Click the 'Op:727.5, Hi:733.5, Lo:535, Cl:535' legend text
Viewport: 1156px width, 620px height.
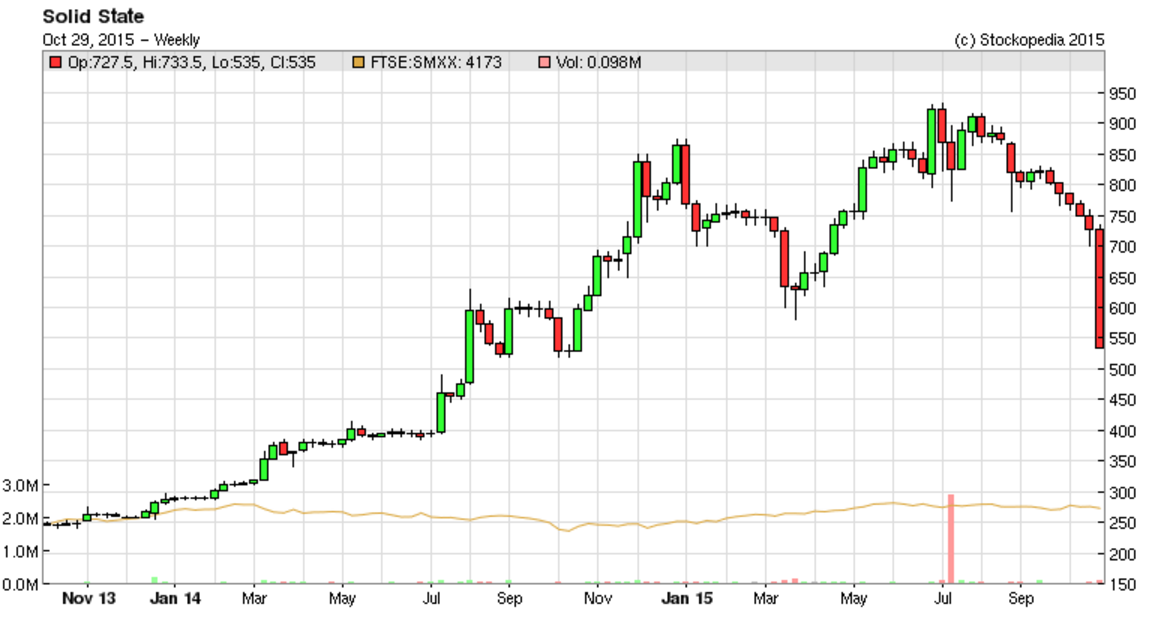[192, 63]
